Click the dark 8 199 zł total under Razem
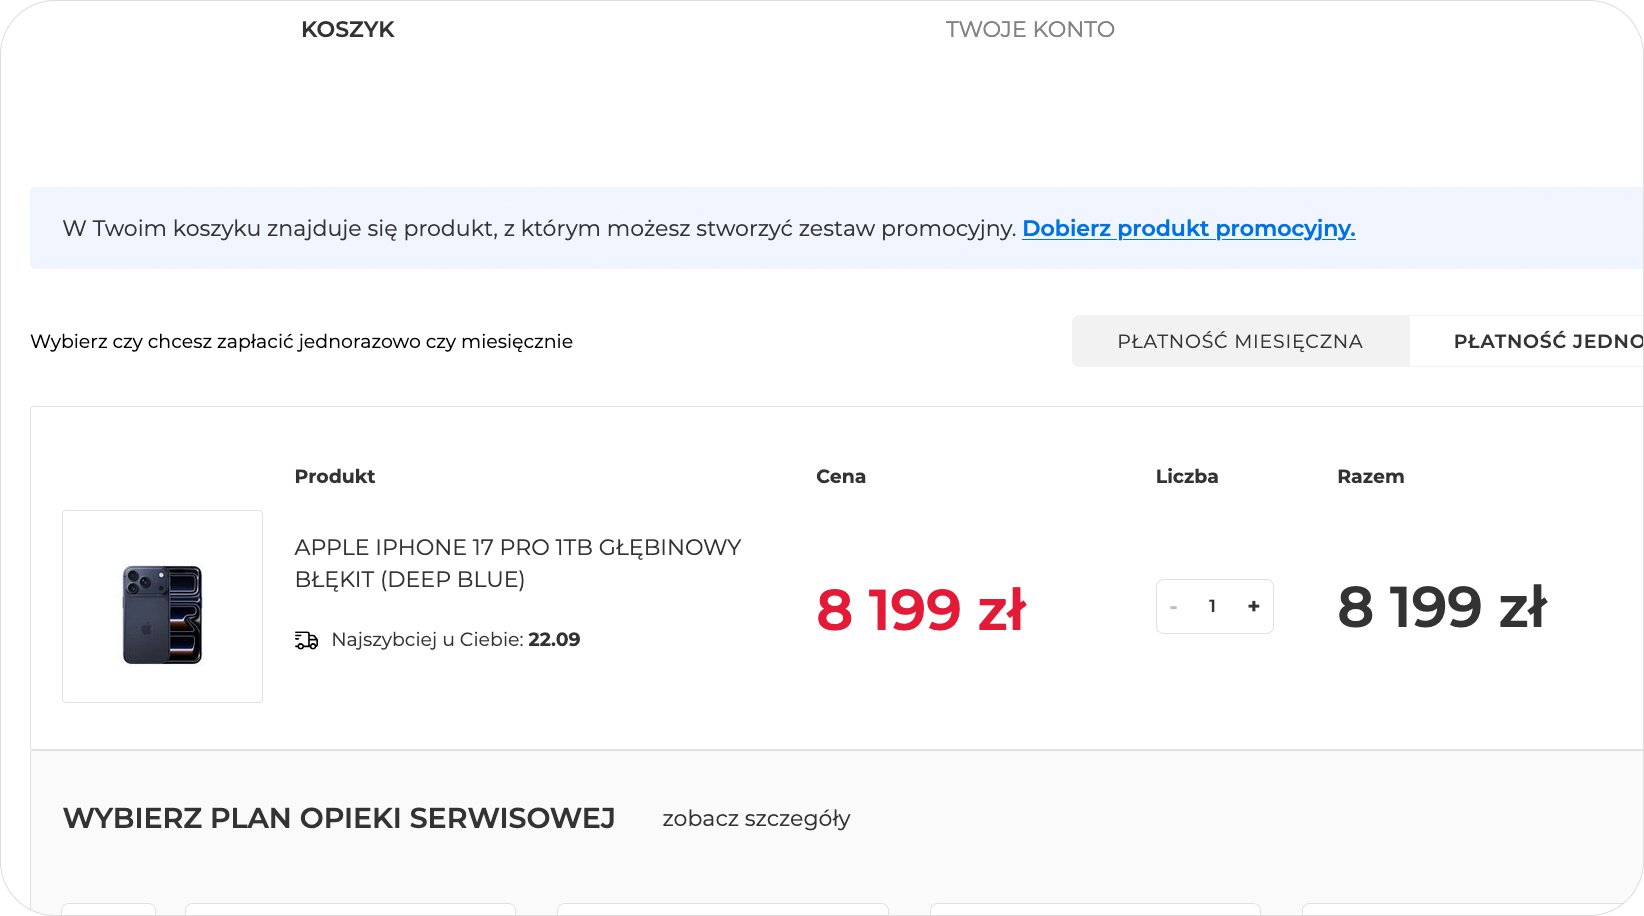Viewport: 1644px width, 916px height. point(1442,607)
